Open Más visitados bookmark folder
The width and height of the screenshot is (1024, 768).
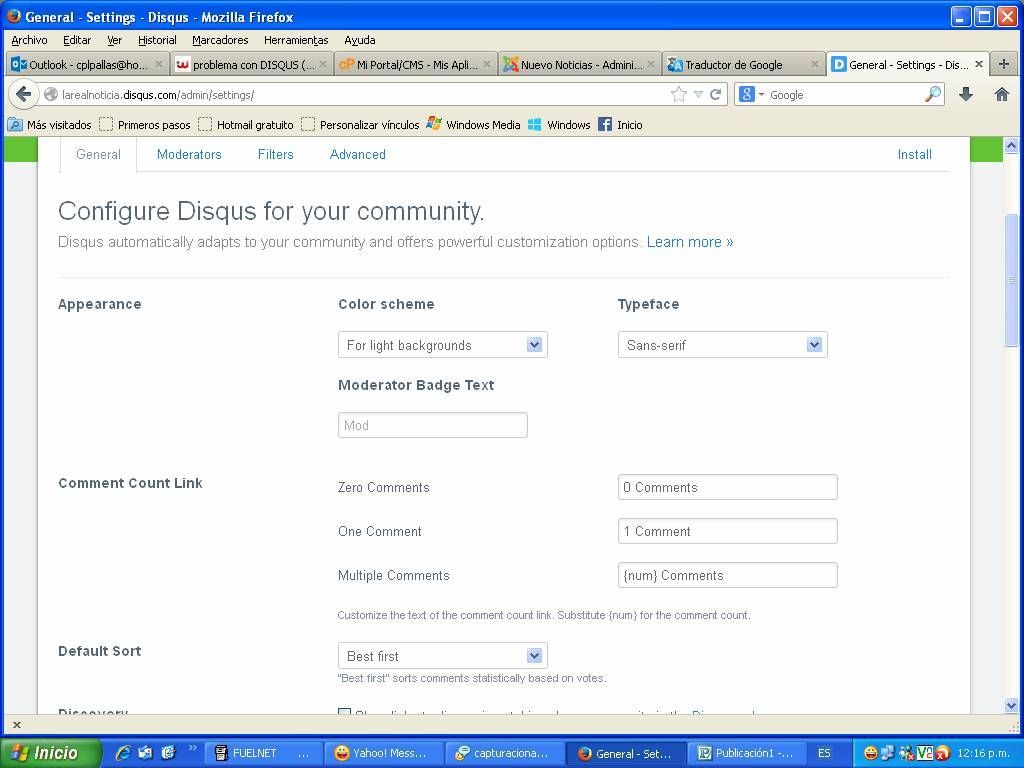point(50,124)
